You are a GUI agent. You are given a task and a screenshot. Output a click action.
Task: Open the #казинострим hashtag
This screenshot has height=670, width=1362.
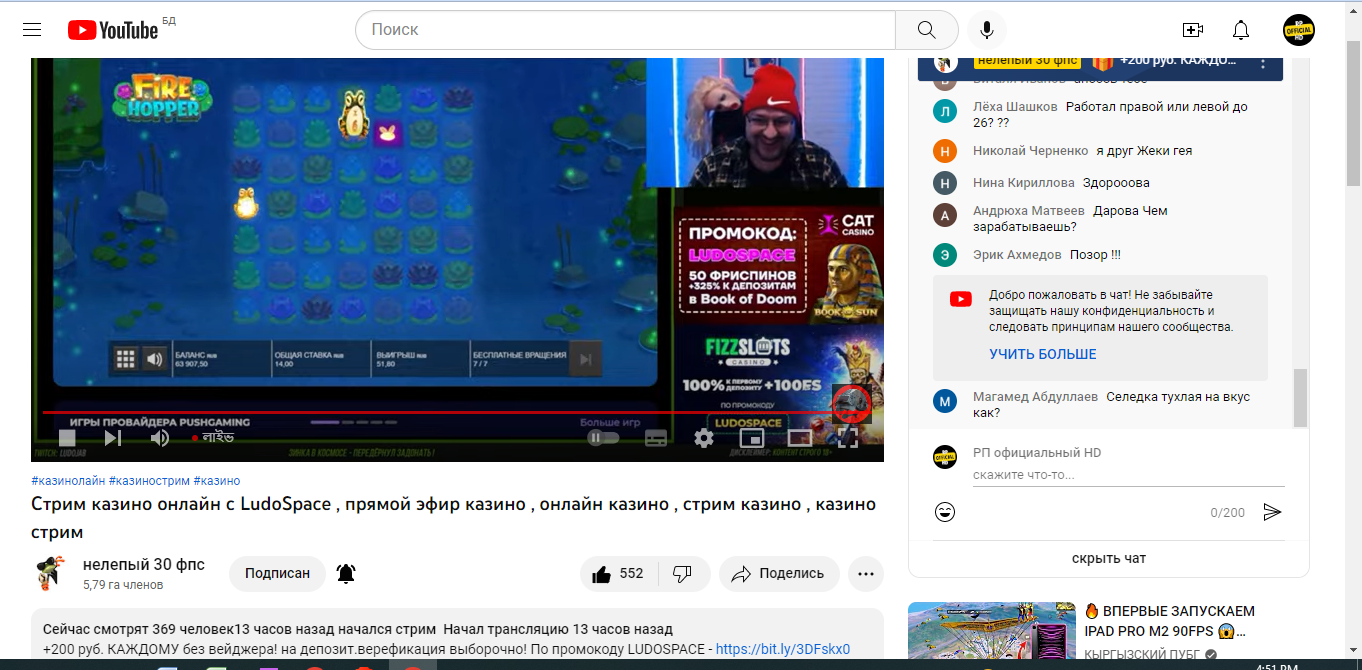pyautogui.click(x=149, y=480)
